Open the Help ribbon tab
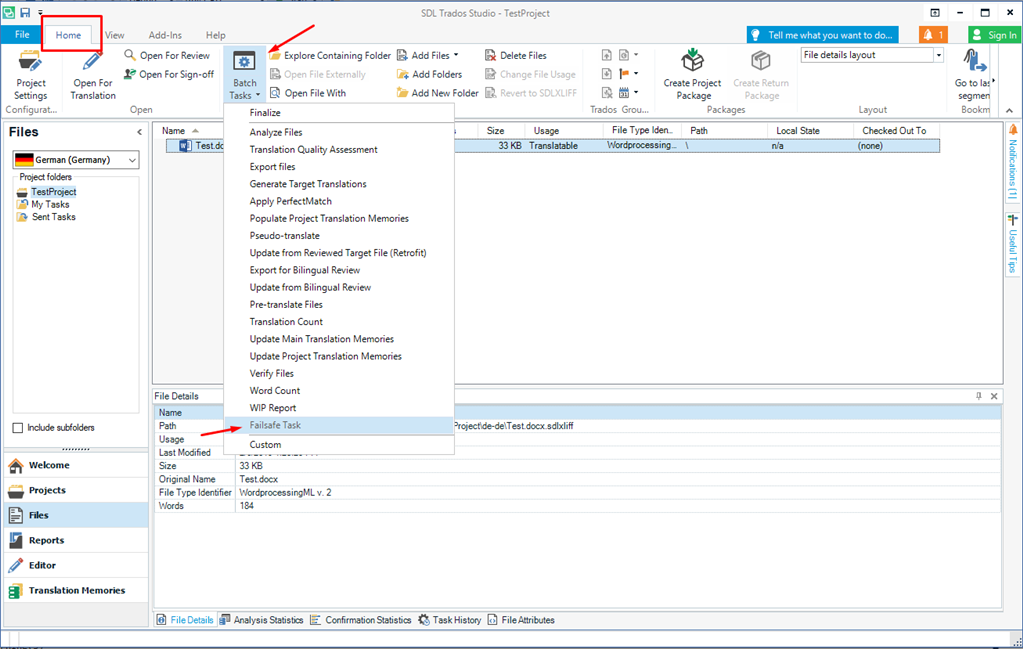This screenshot has height=649, width=1023. point(216,35)
